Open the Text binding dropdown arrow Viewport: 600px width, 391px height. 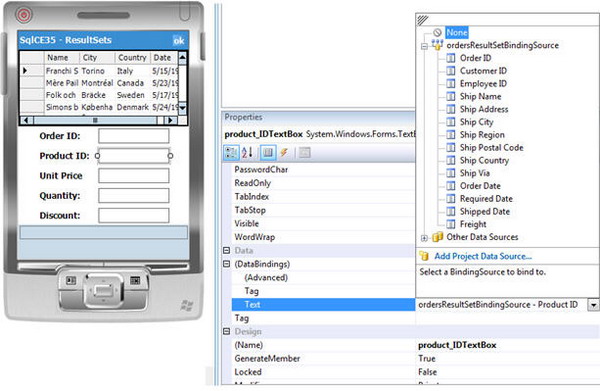point(593,305)
